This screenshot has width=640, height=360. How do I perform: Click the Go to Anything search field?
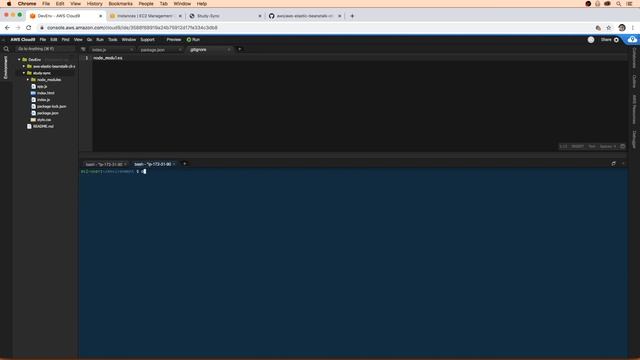(45, 49)
